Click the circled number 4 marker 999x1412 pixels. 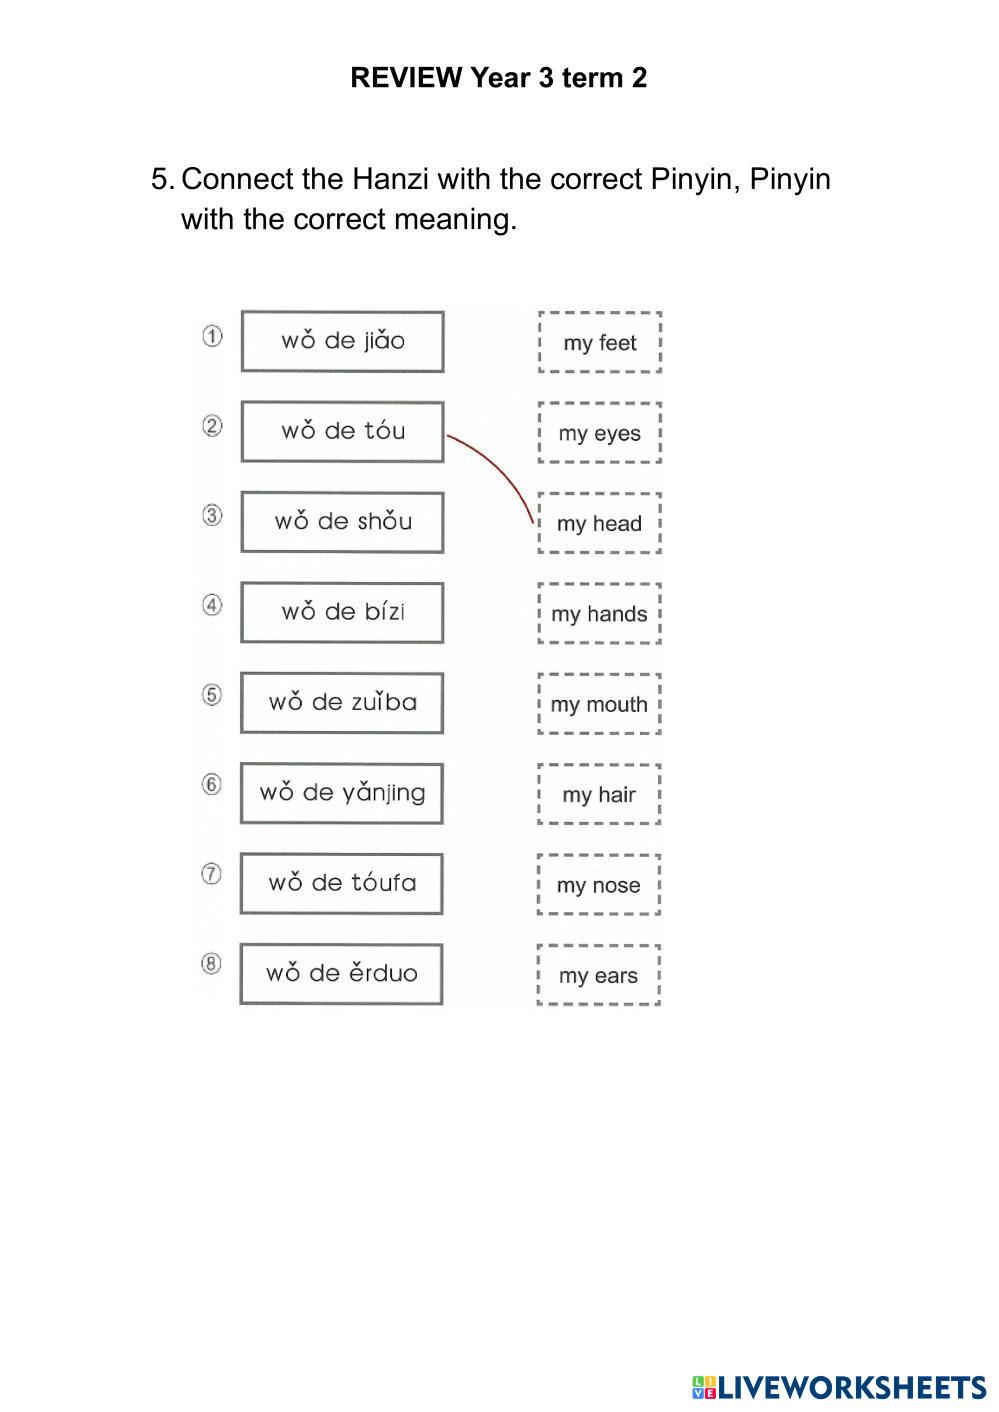212,605
